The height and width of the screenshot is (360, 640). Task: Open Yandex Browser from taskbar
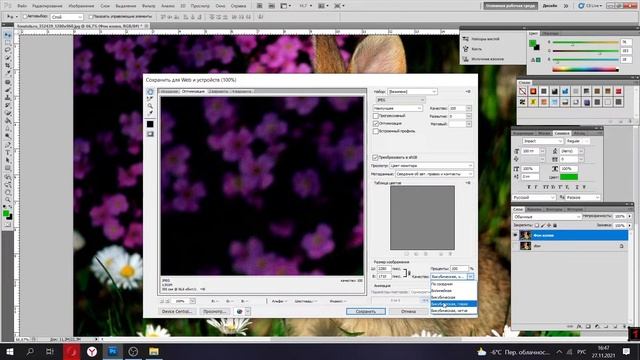pos(92,351)
